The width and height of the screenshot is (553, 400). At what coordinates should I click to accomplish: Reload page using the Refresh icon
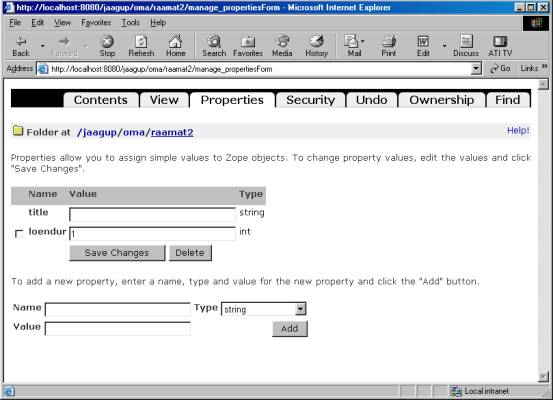pos(141,46)
